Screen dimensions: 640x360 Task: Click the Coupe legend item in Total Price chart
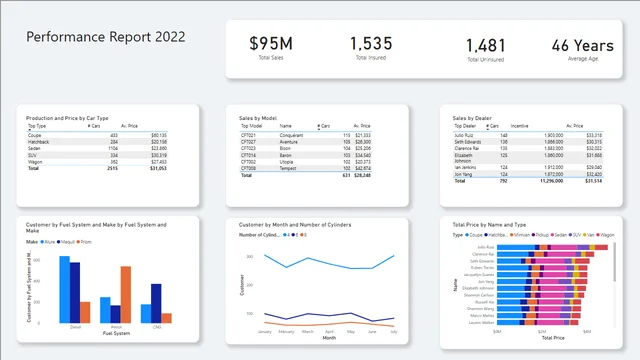[474, 235]
